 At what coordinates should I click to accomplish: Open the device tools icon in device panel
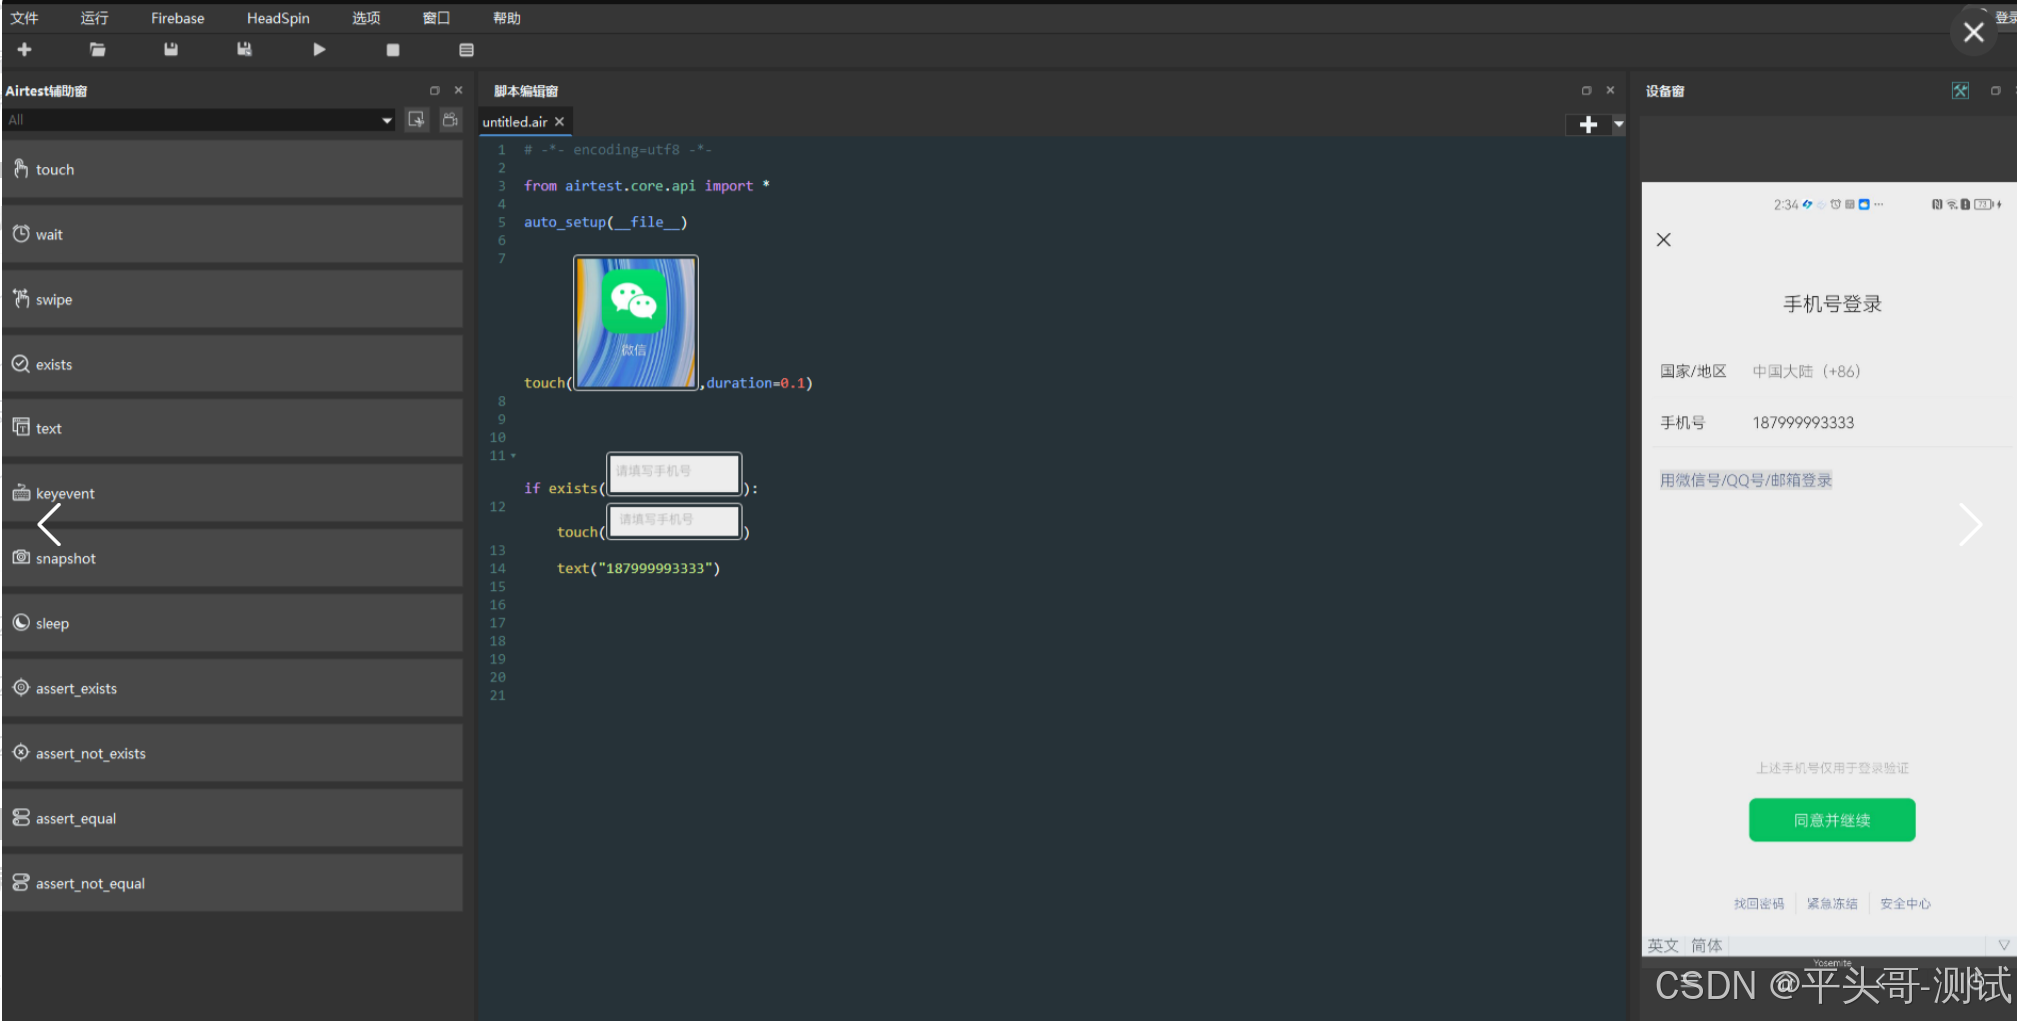coord(1960,91)
